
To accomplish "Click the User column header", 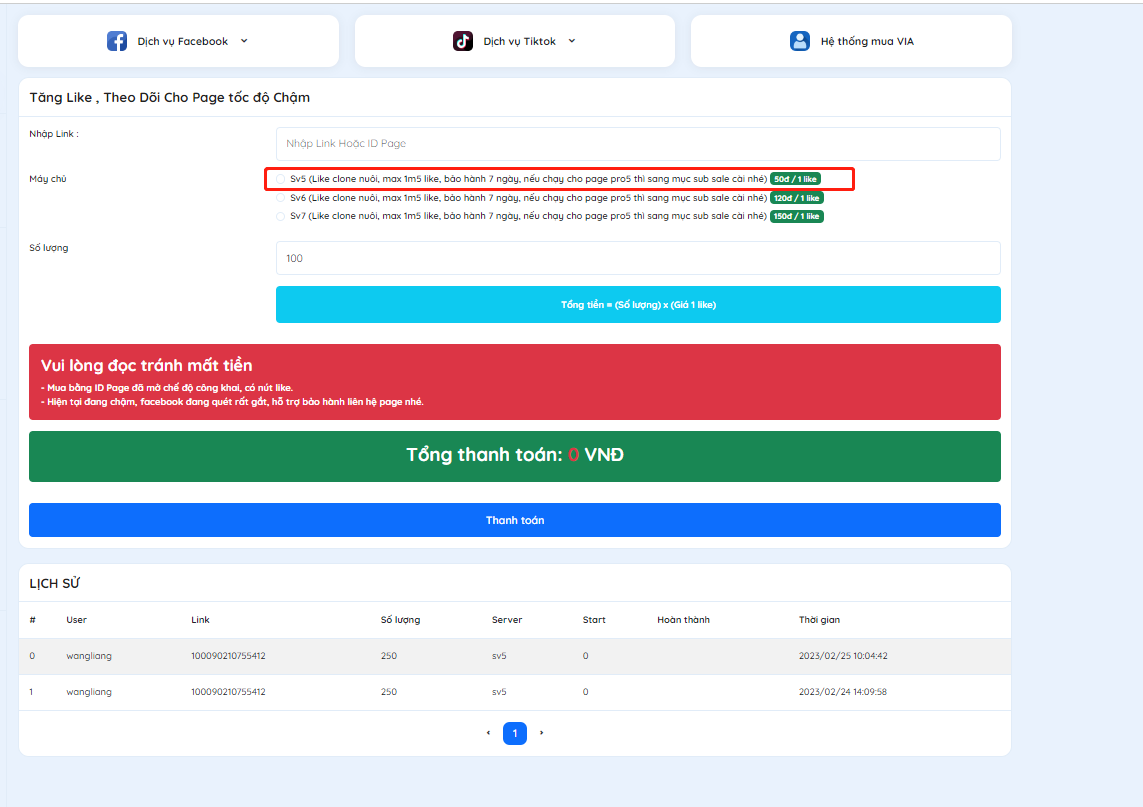I will (77, 620).
